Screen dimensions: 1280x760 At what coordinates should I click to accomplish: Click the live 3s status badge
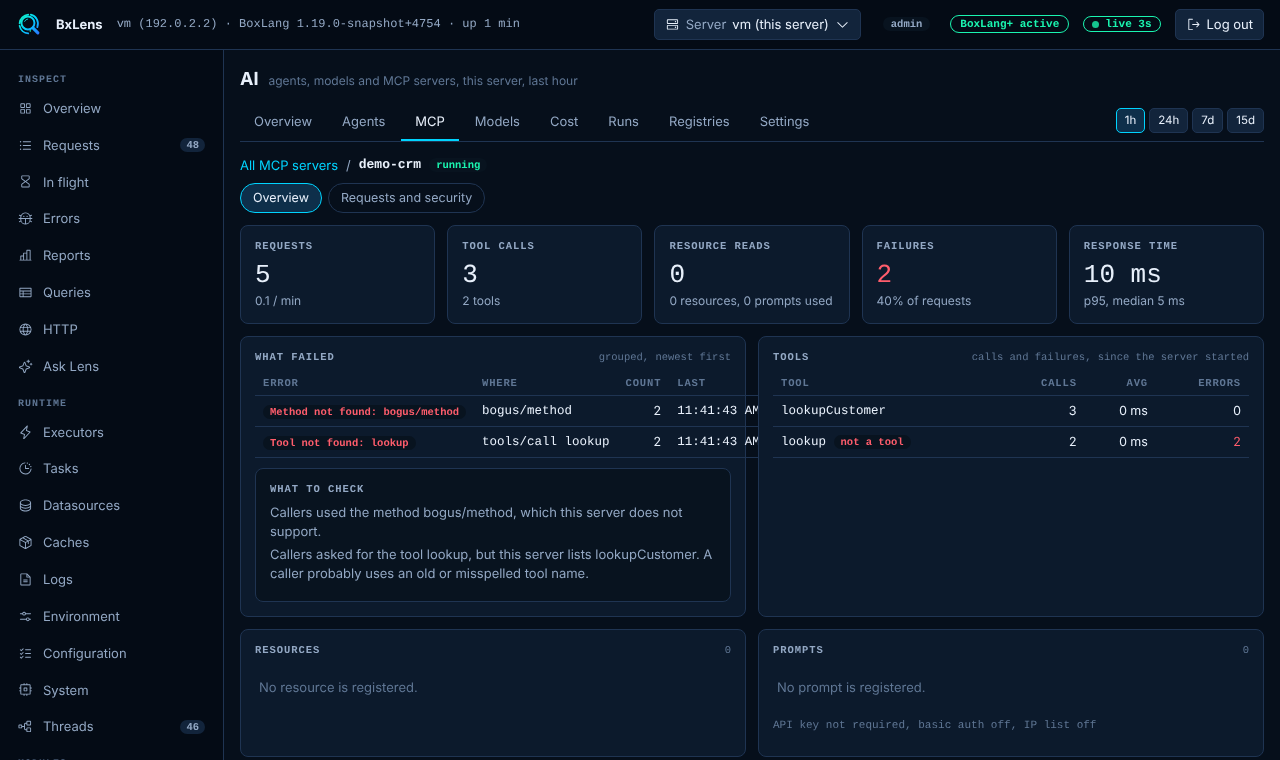point(1122,24)
